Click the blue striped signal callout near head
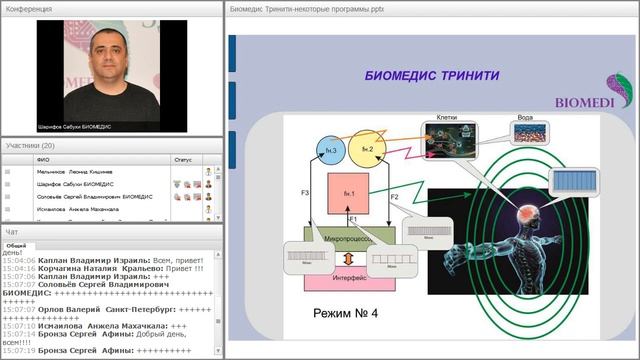 [574, 181]
